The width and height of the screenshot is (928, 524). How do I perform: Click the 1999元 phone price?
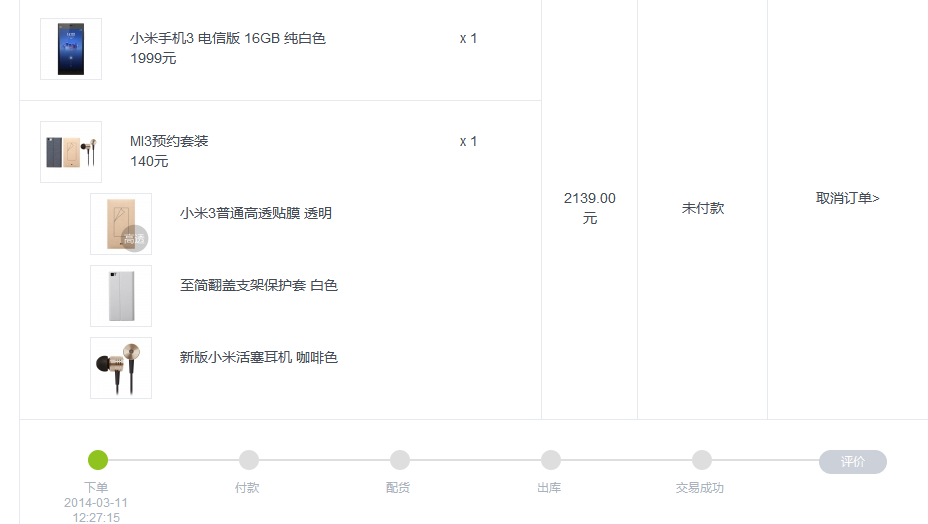[153, 59]
